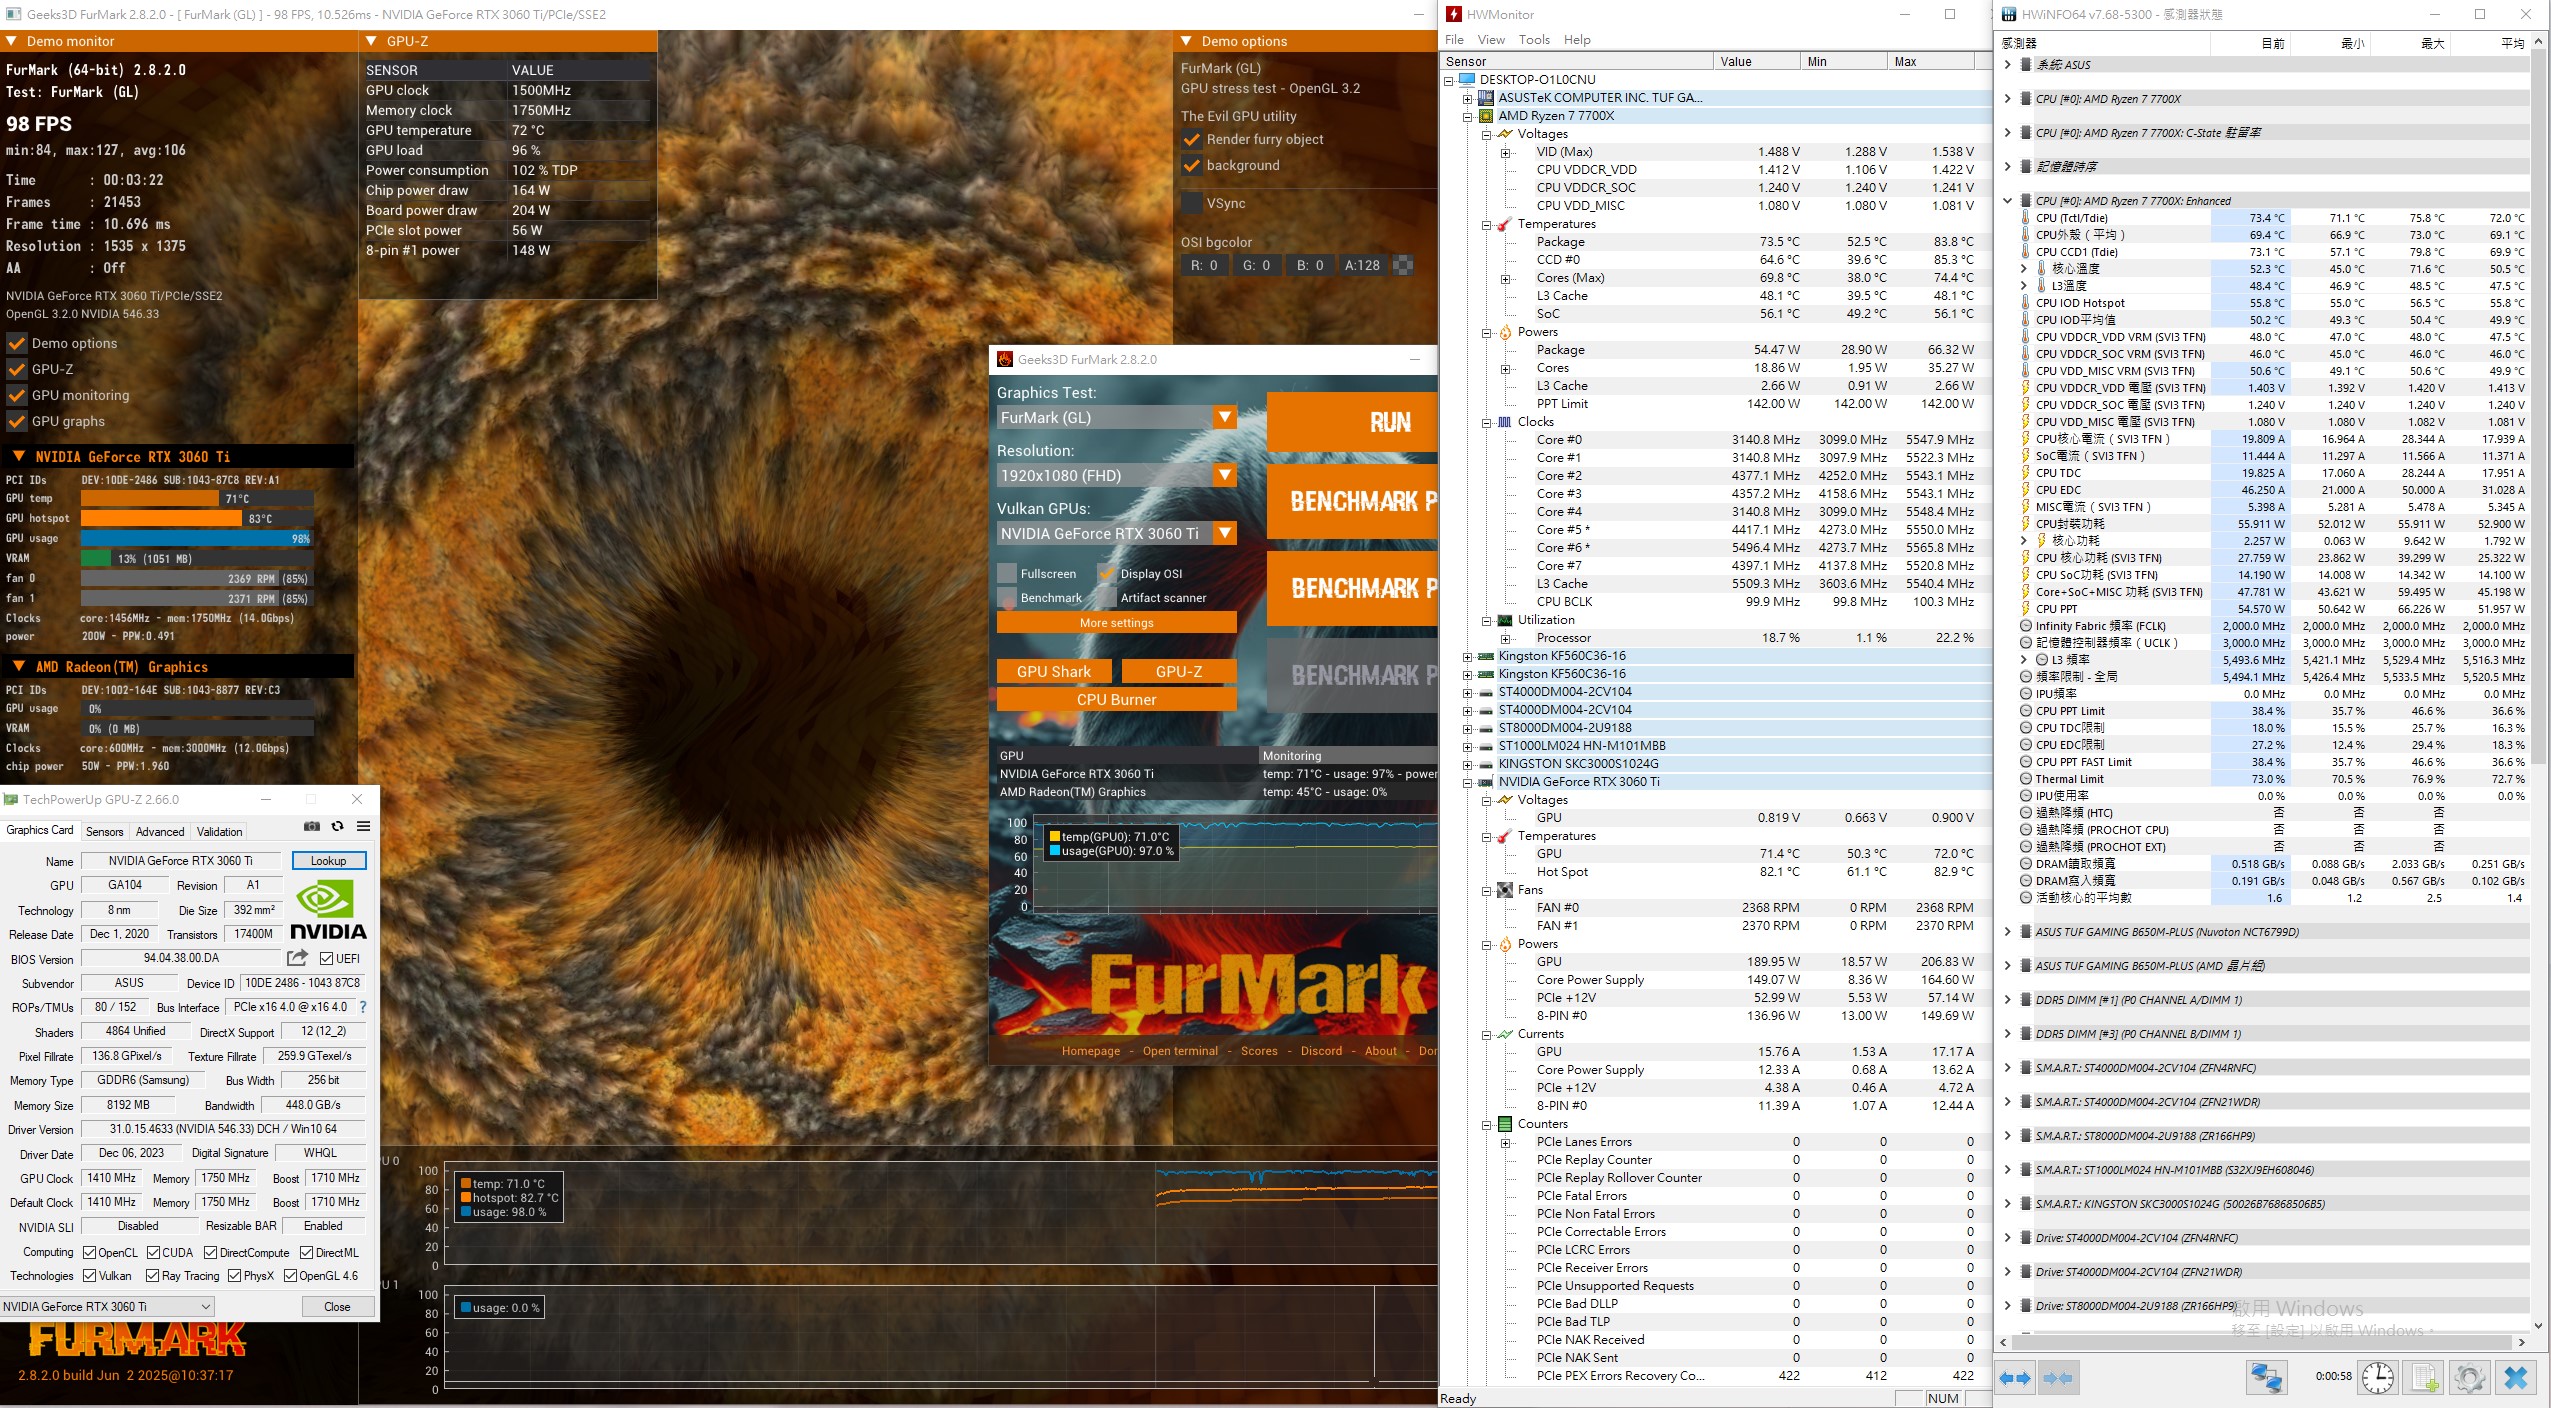
Task: Click HWMonitor Utilization node icon
Action: (x=1505, y=620)
